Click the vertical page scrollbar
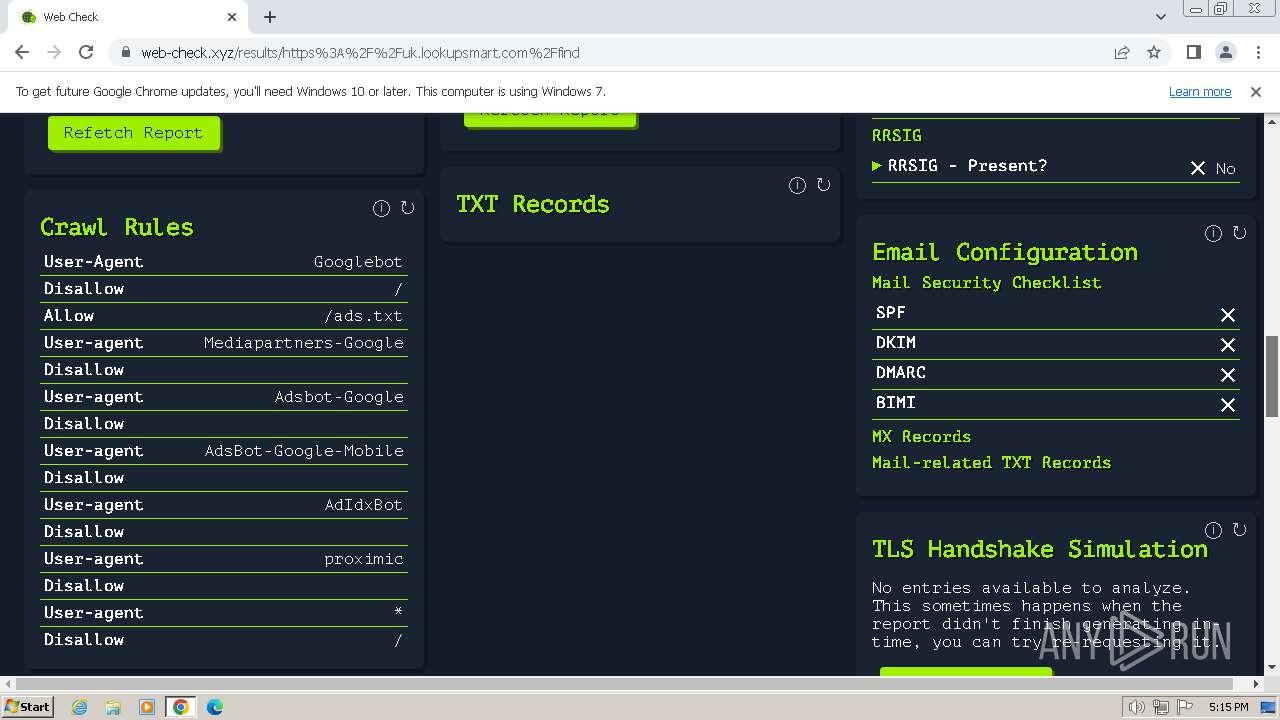This screenshot has height=720, width=1280. [1272, 375]
